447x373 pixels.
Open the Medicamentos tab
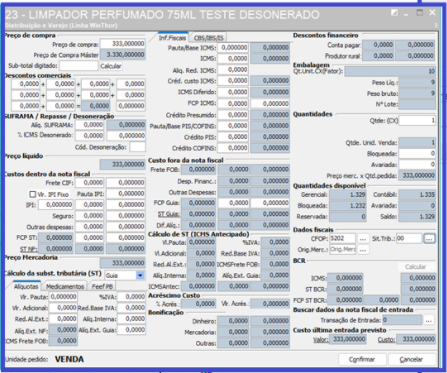tap(65, 286)
